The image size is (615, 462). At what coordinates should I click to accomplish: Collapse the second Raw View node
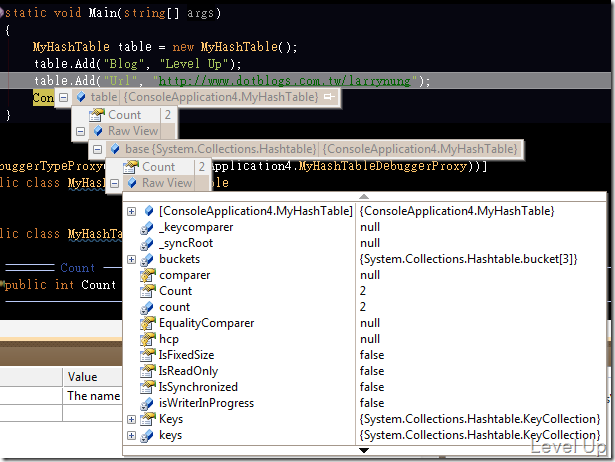coord(114,183)
